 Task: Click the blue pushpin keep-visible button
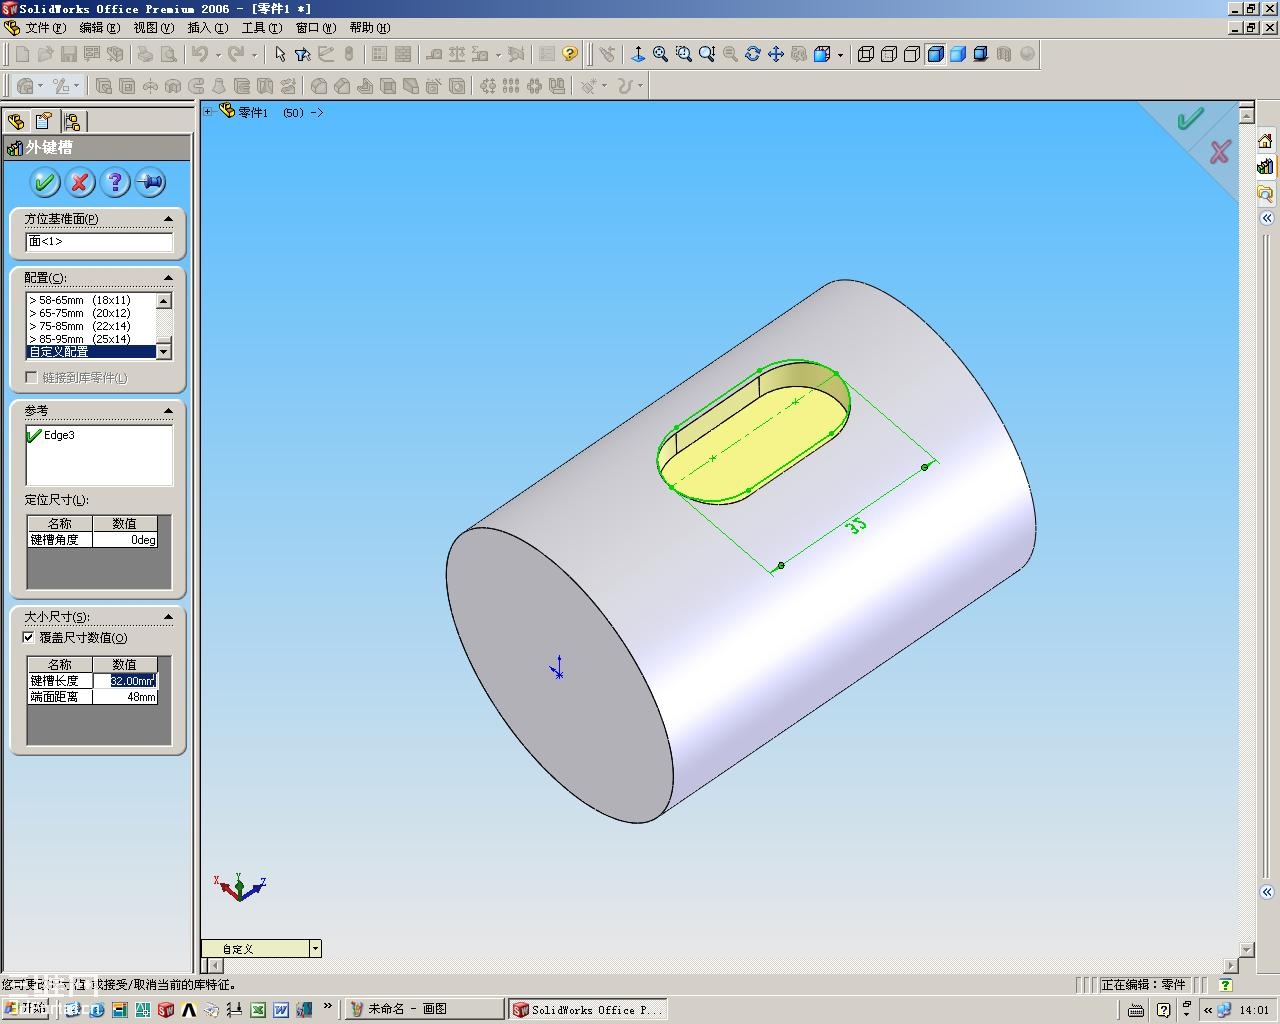click(x=150, y=182)
